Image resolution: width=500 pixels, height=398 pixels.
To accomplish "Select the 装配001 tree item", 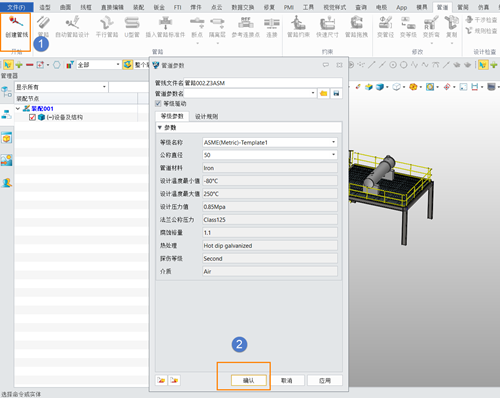I will (42, 108).
